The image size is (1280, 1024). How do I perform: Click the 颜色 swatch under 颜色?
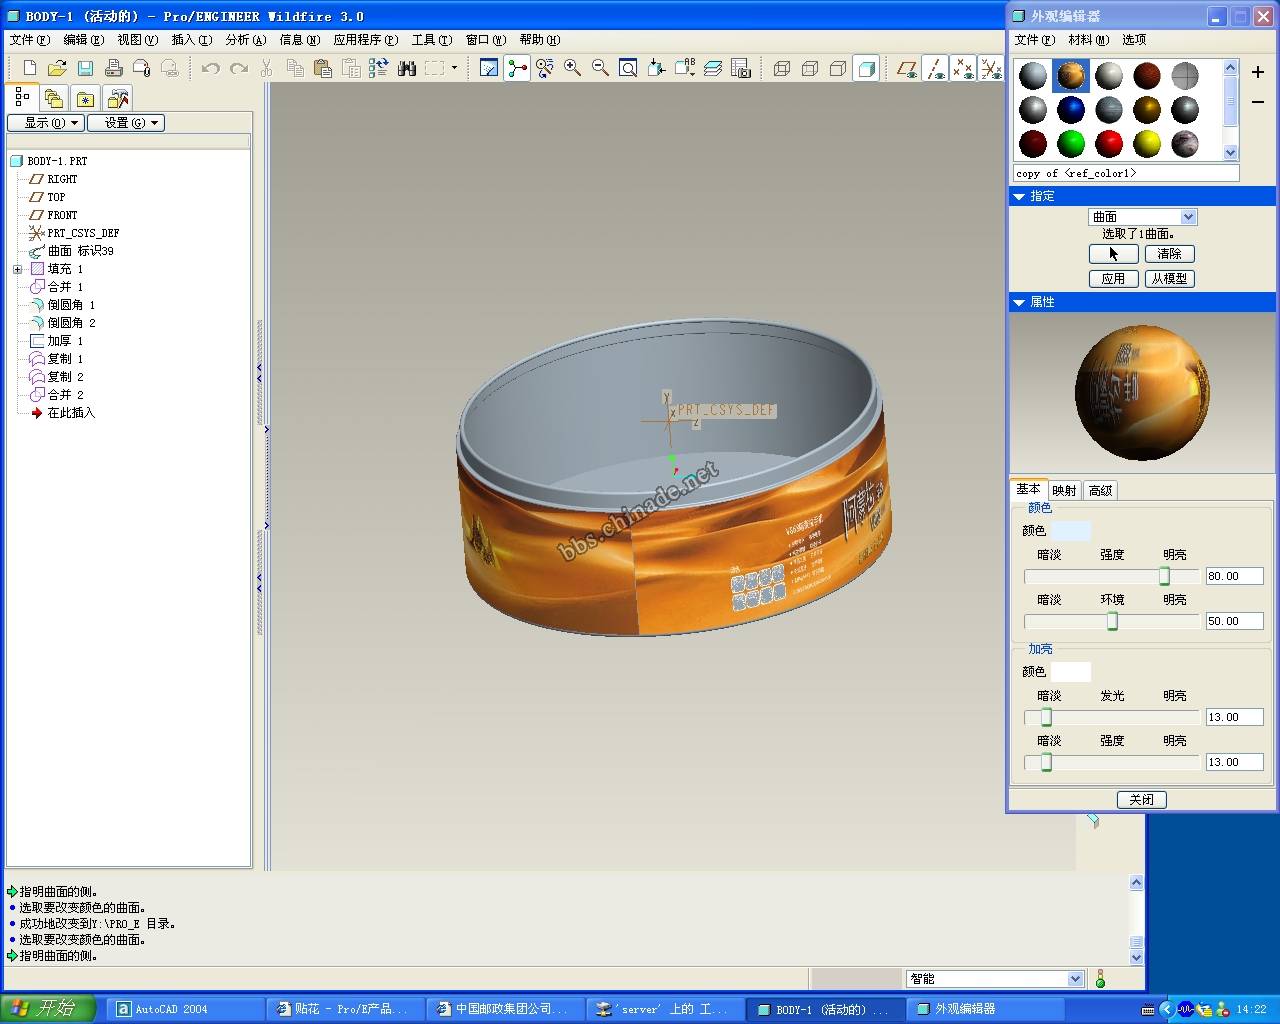coord(1071,531)
